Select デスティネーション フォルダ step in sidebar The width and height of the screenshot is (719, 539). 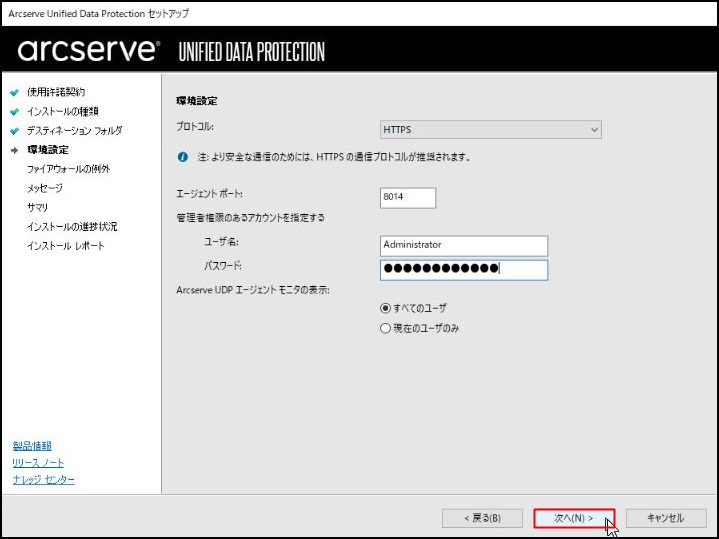pyautogui.click(x=74, y=131)
